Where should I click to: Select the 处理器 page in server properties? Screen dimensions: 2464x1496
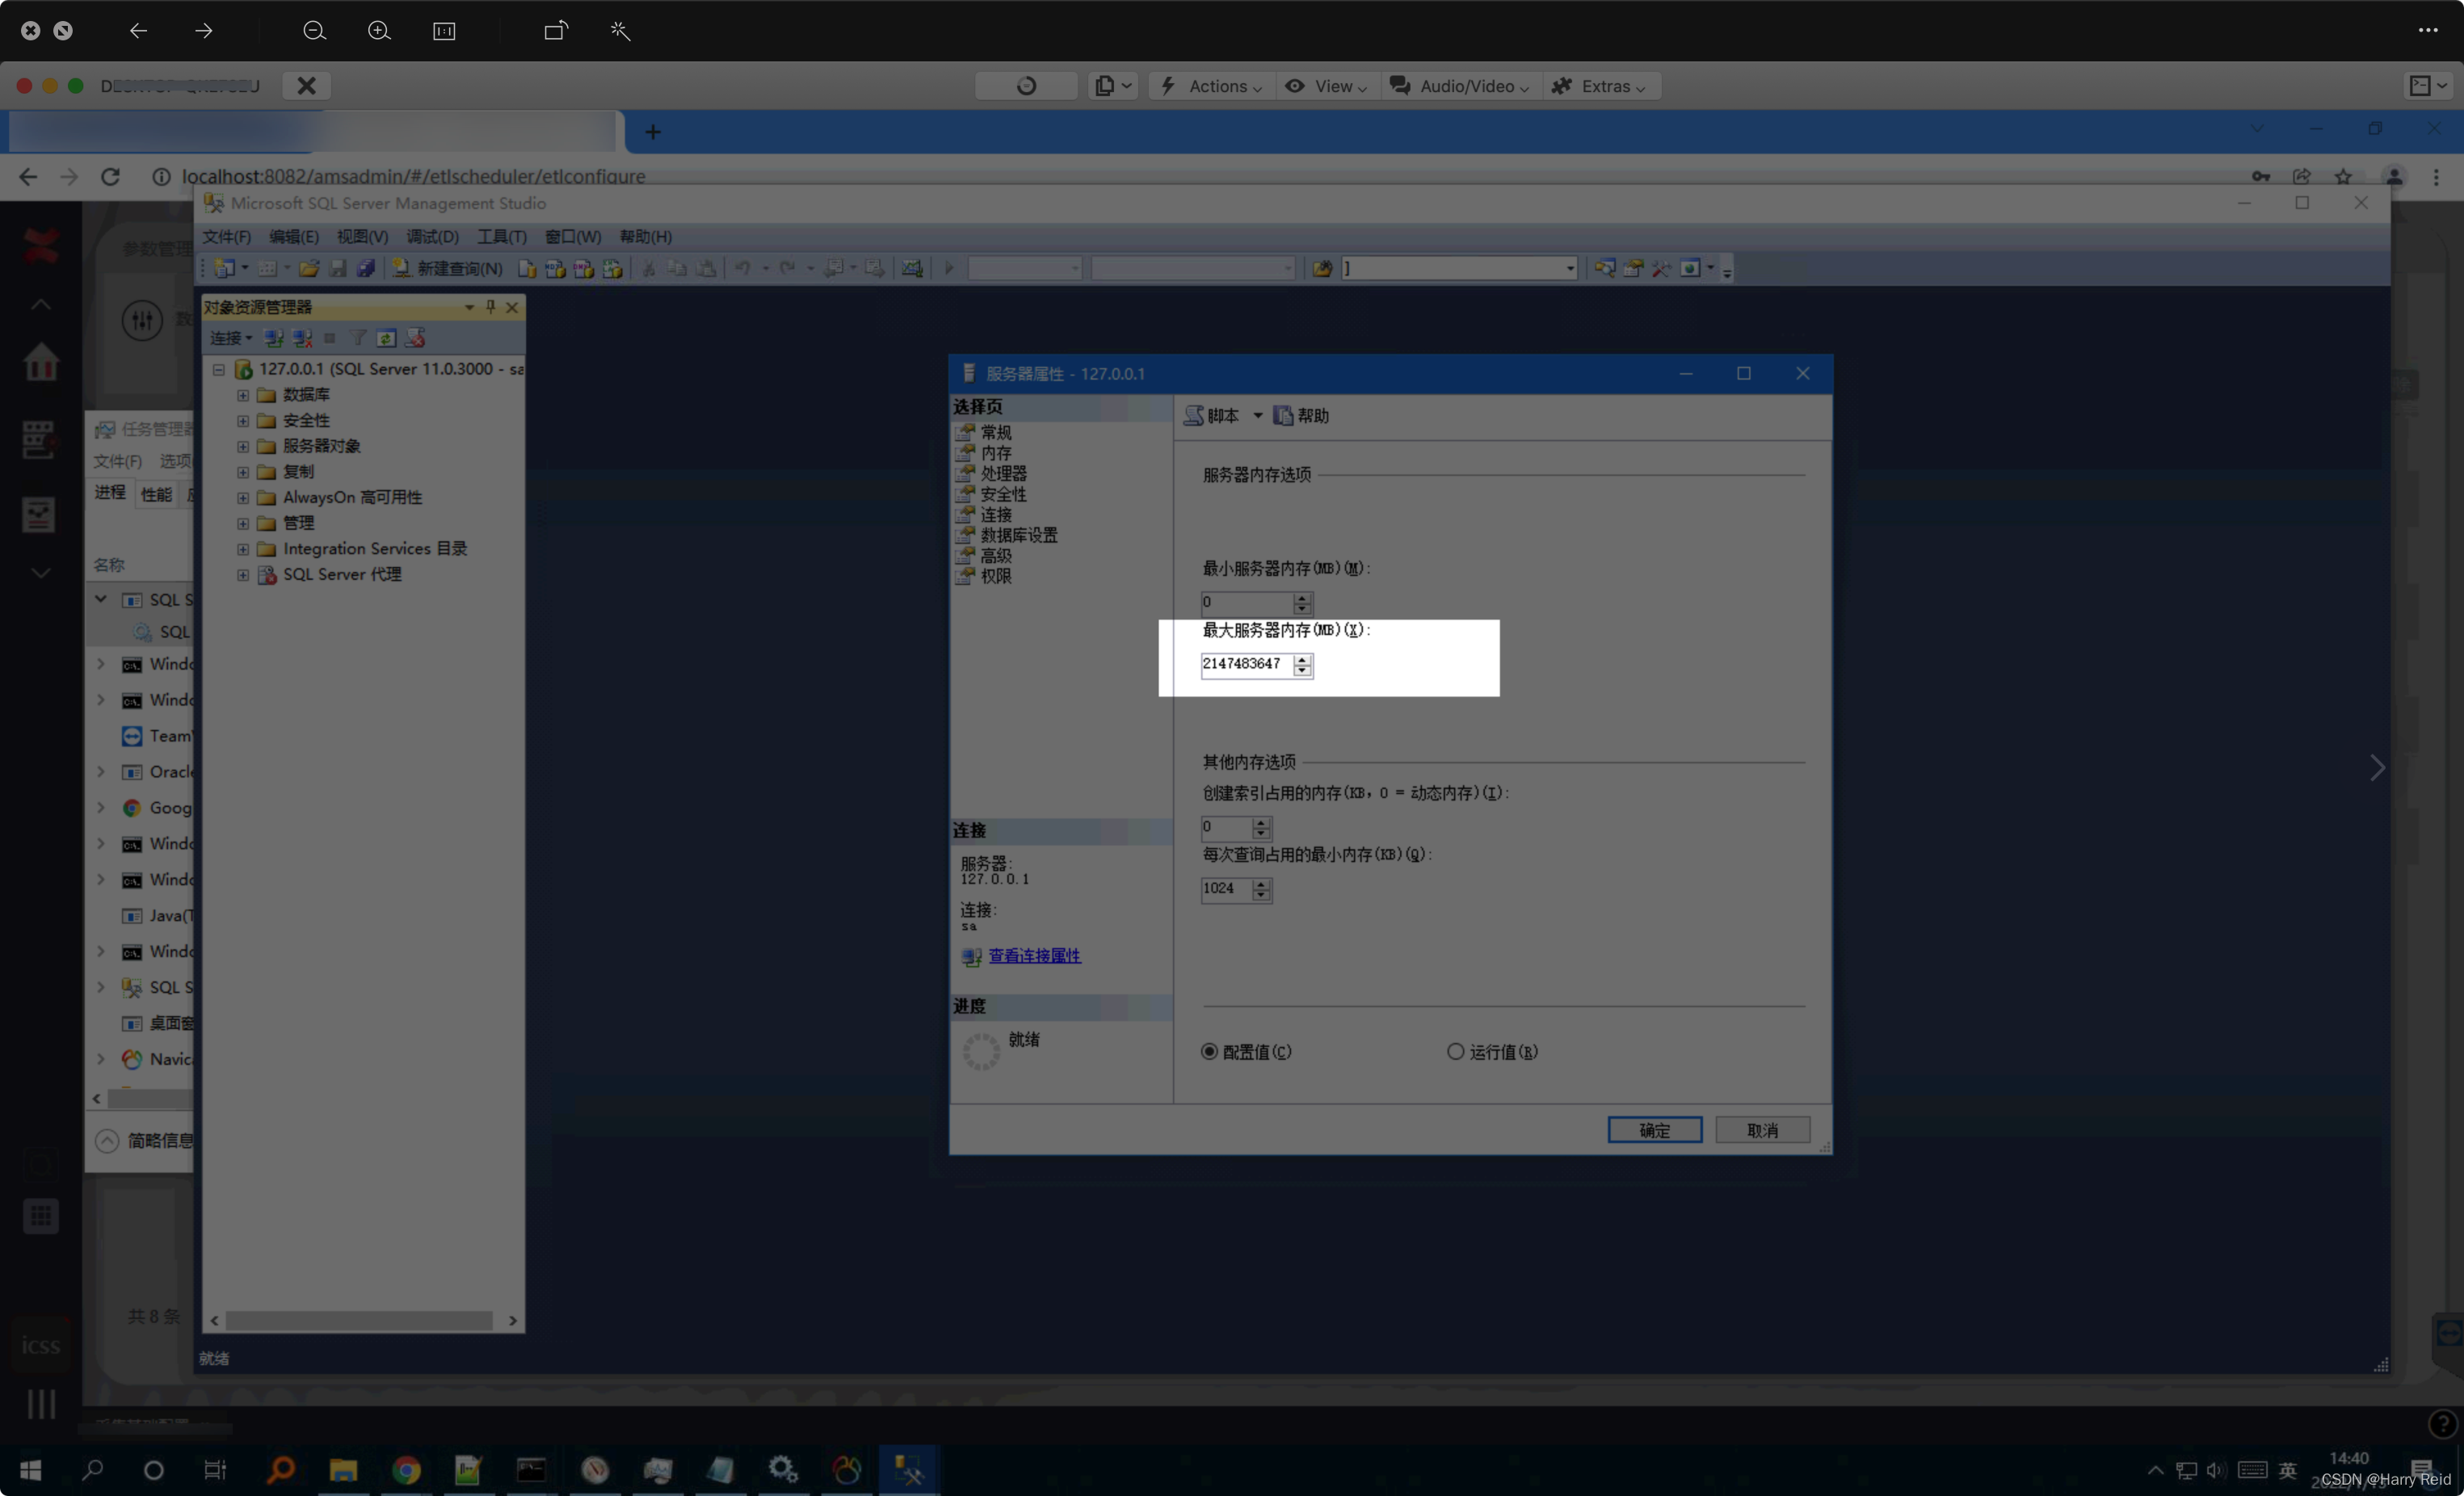pos(1003,473)
